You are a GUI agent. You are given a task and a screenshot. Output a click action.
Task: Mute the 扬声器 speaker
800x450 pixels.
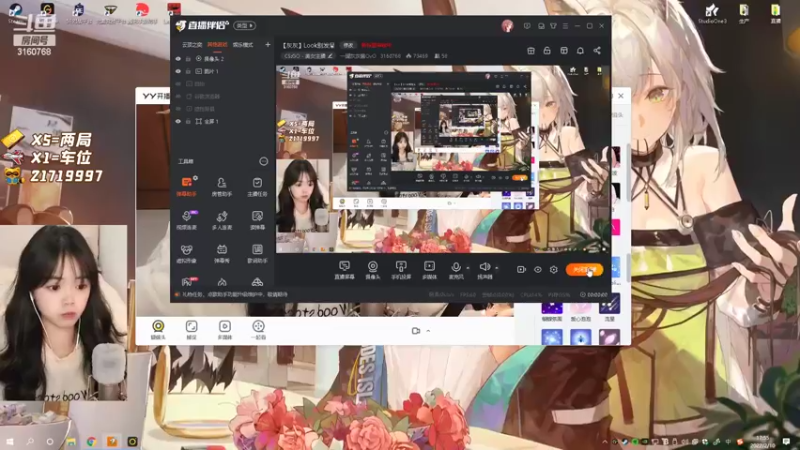[x=484, y=270]
